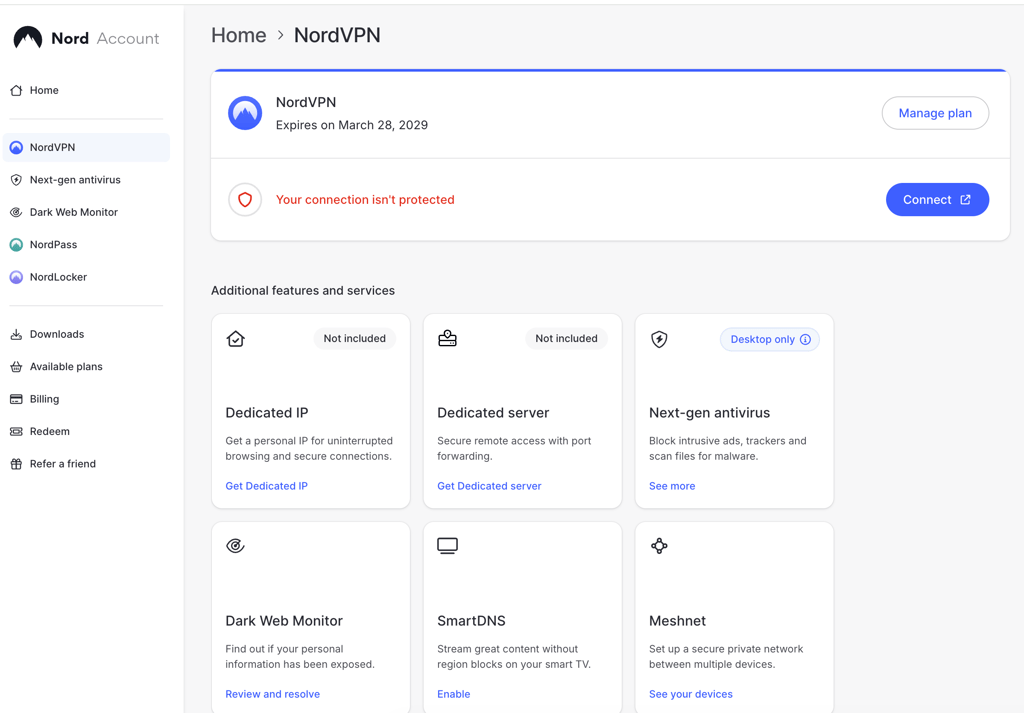Viewport: 1024px width, 713px height.
Task: Click the Billing card icon
Action: (x=16, y=399)
